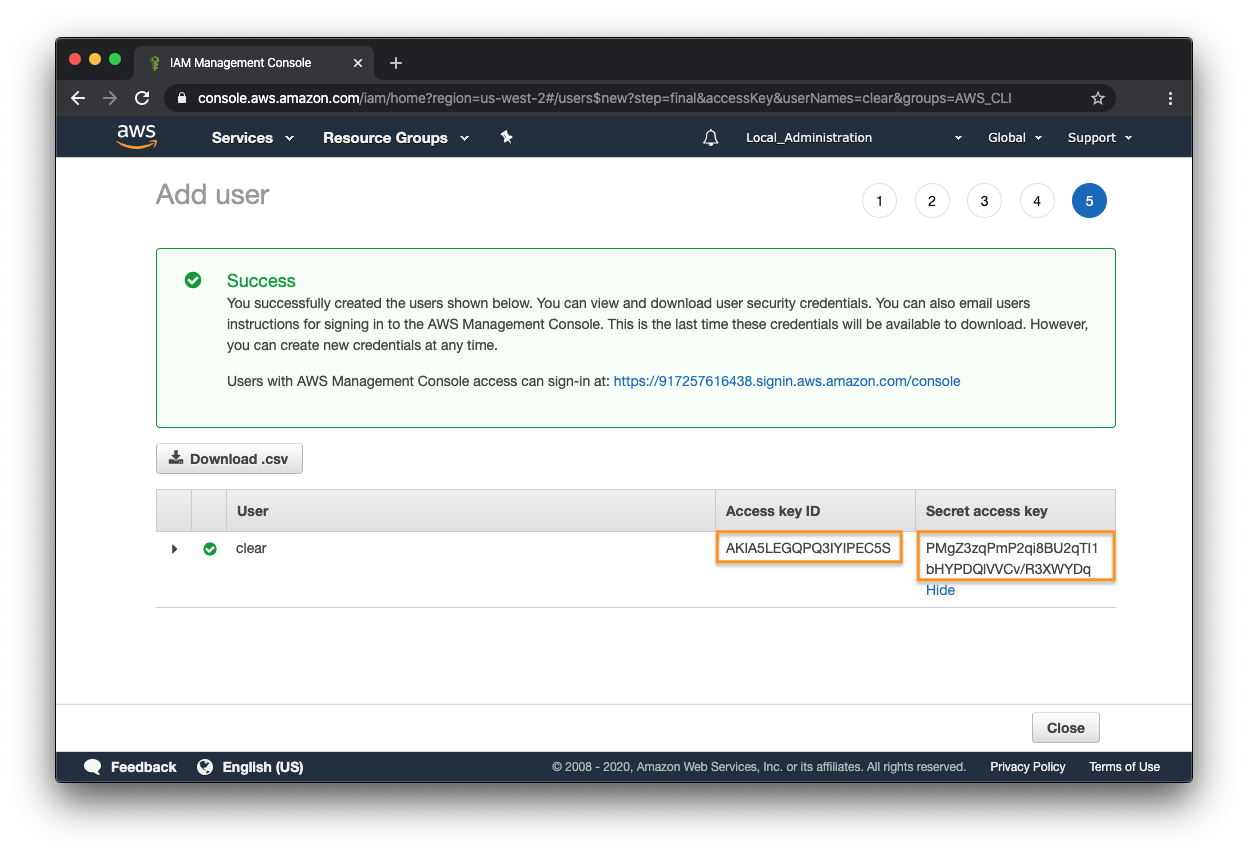Viewport: 1248px width, 856px height.
Task: Click the pin shortcut icon in navbar
Action: (x=507, y=137)
